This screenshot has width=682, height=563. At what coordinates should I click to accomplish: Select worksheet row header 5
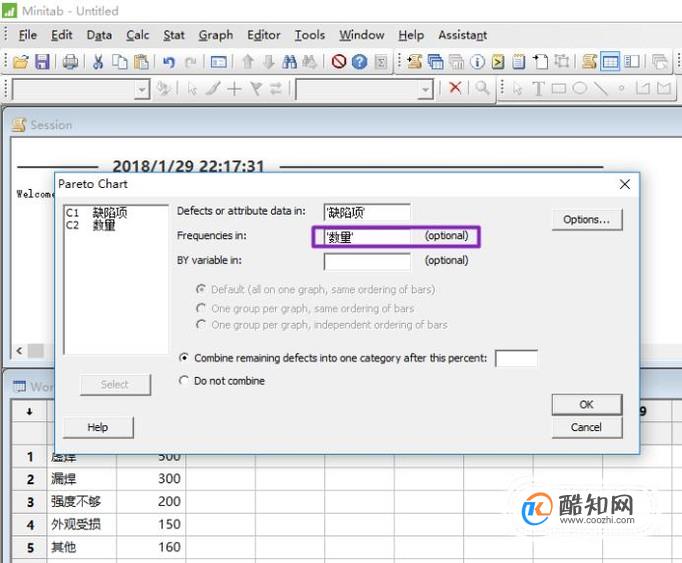pos(29,547)
